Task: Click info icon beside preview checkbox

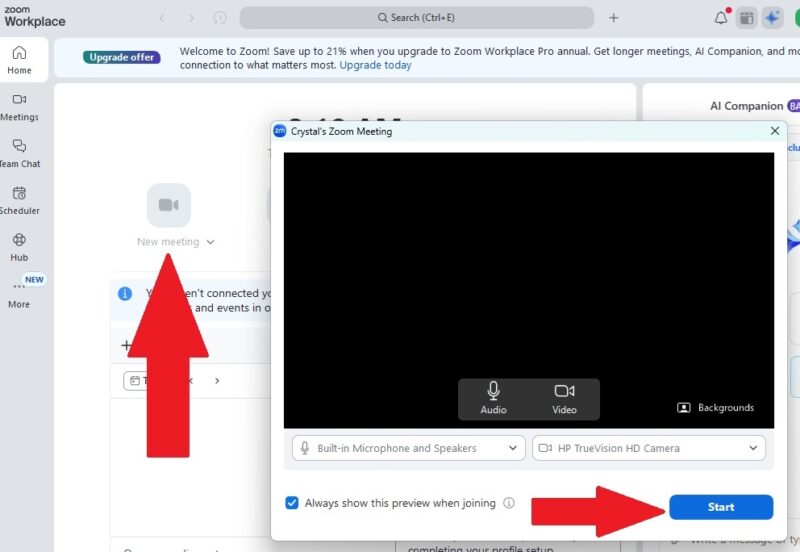Action: click(x=509, y=503)
